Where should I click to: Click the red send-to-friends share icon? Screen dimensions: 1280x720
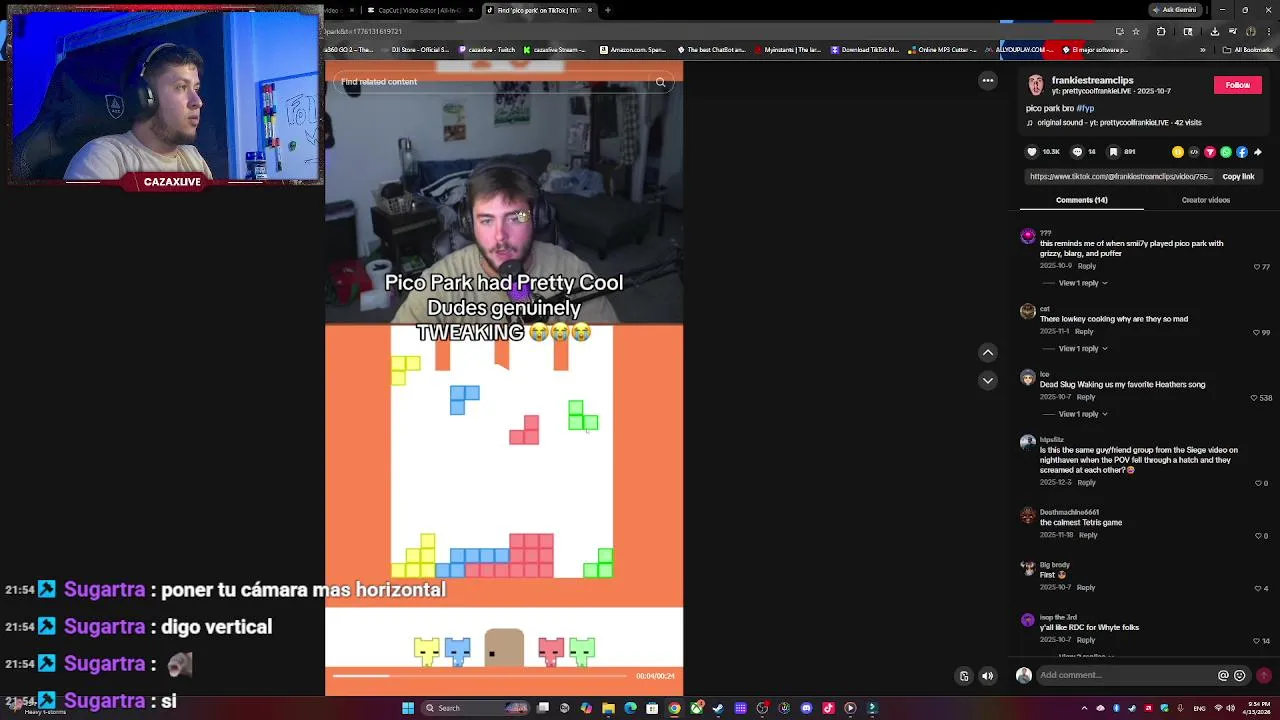[x=1210, y=152]
